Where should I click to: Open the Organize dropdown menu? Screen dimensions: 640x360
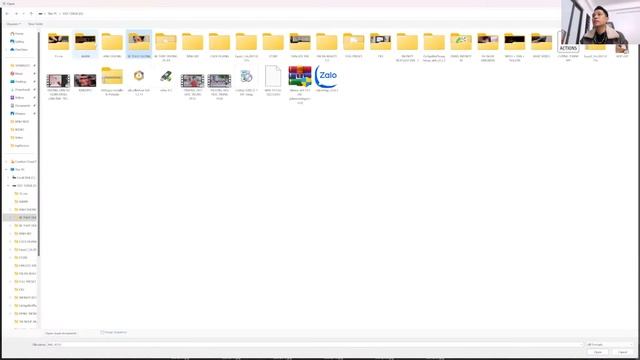(13, 24)
